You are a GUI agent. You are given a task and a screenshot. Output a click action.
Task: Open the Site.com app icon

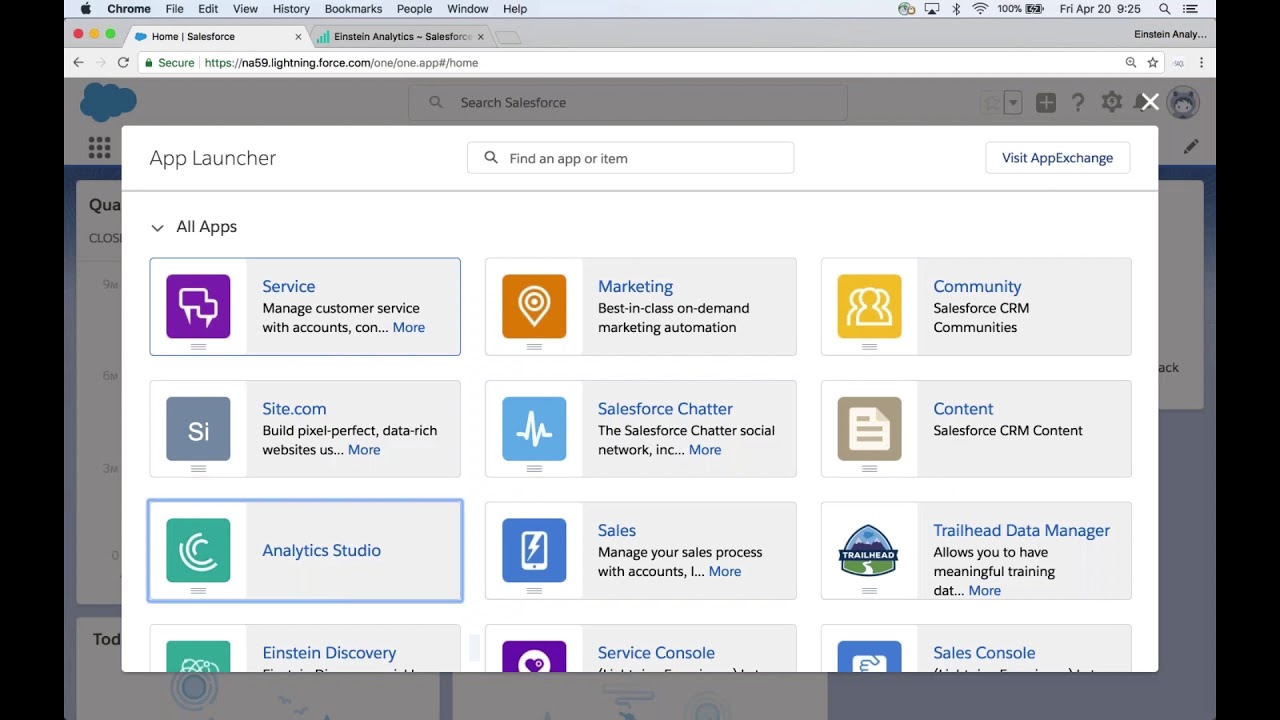(x=198, y=429)
